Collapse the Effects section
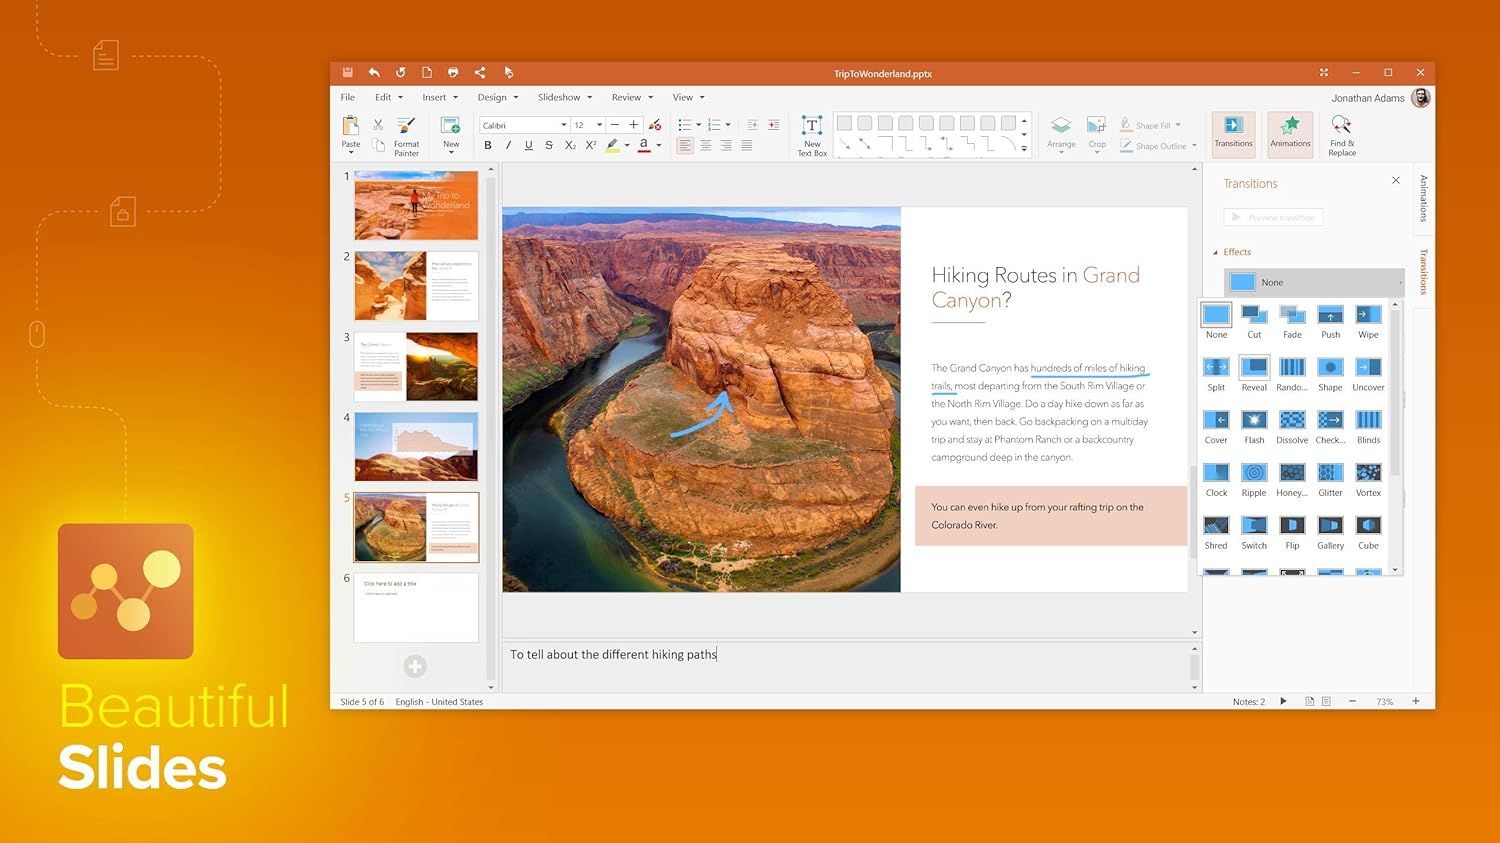Screen dimensions: 1500x843 [1216, 252]
